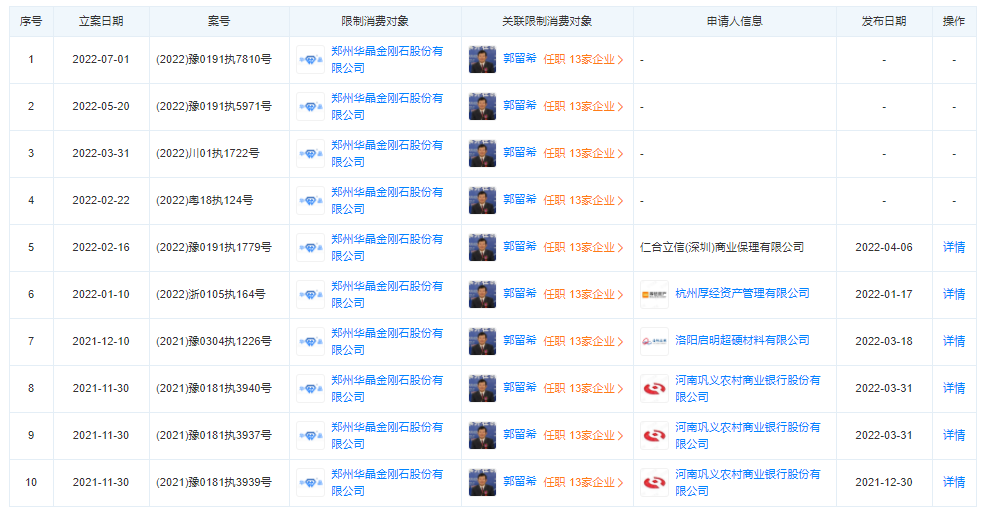
Task: Click the 关联限制消费对象 column header
Action: [x=547, y=21]
